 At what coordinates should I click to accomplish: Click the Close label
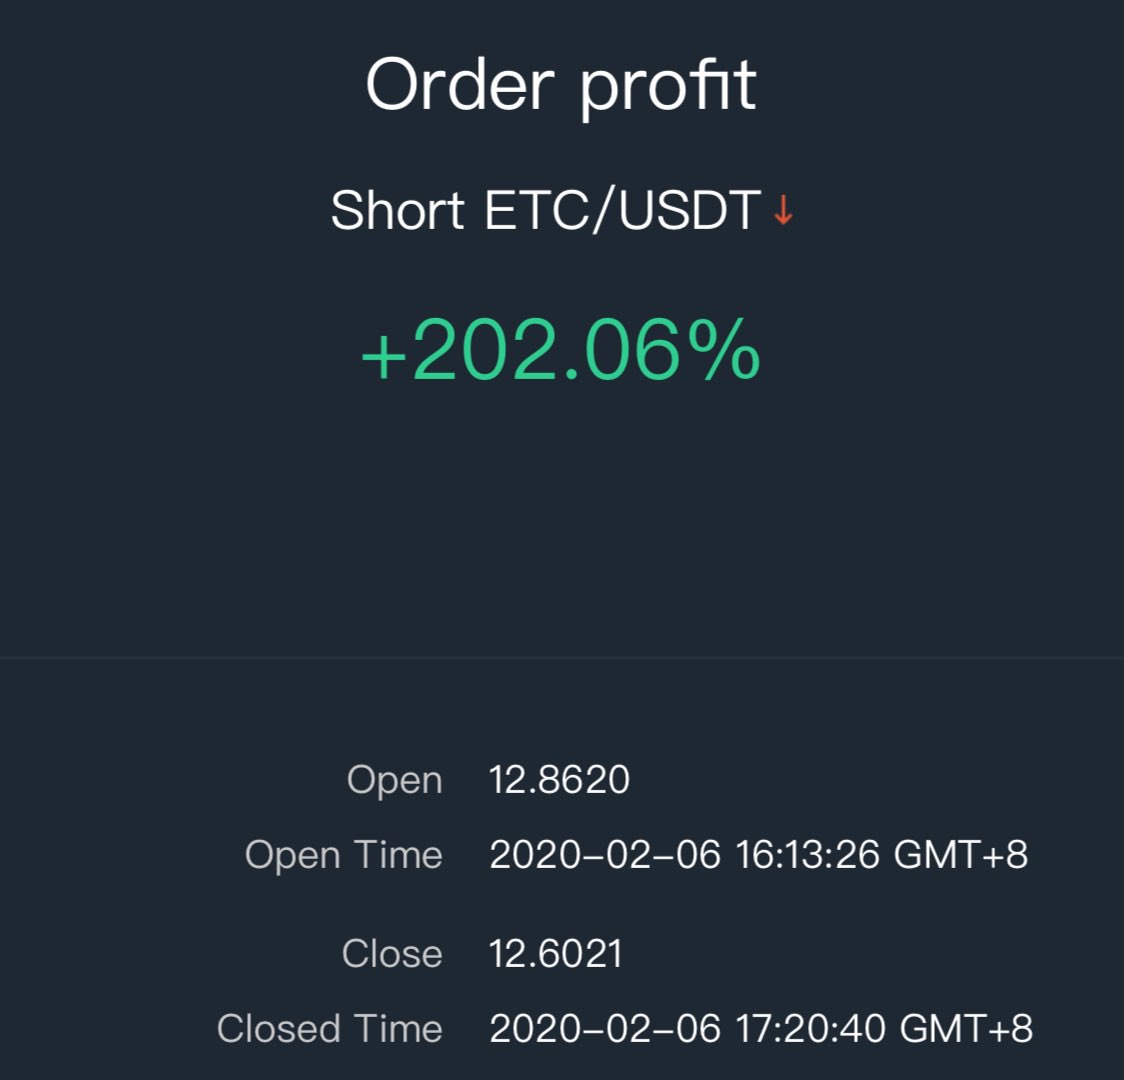[x=392, y=954]
